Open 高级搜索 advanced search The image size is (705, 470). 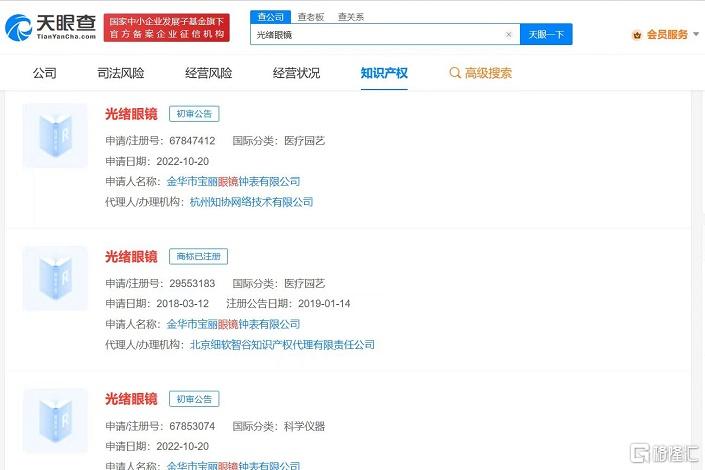click(488, 73)
